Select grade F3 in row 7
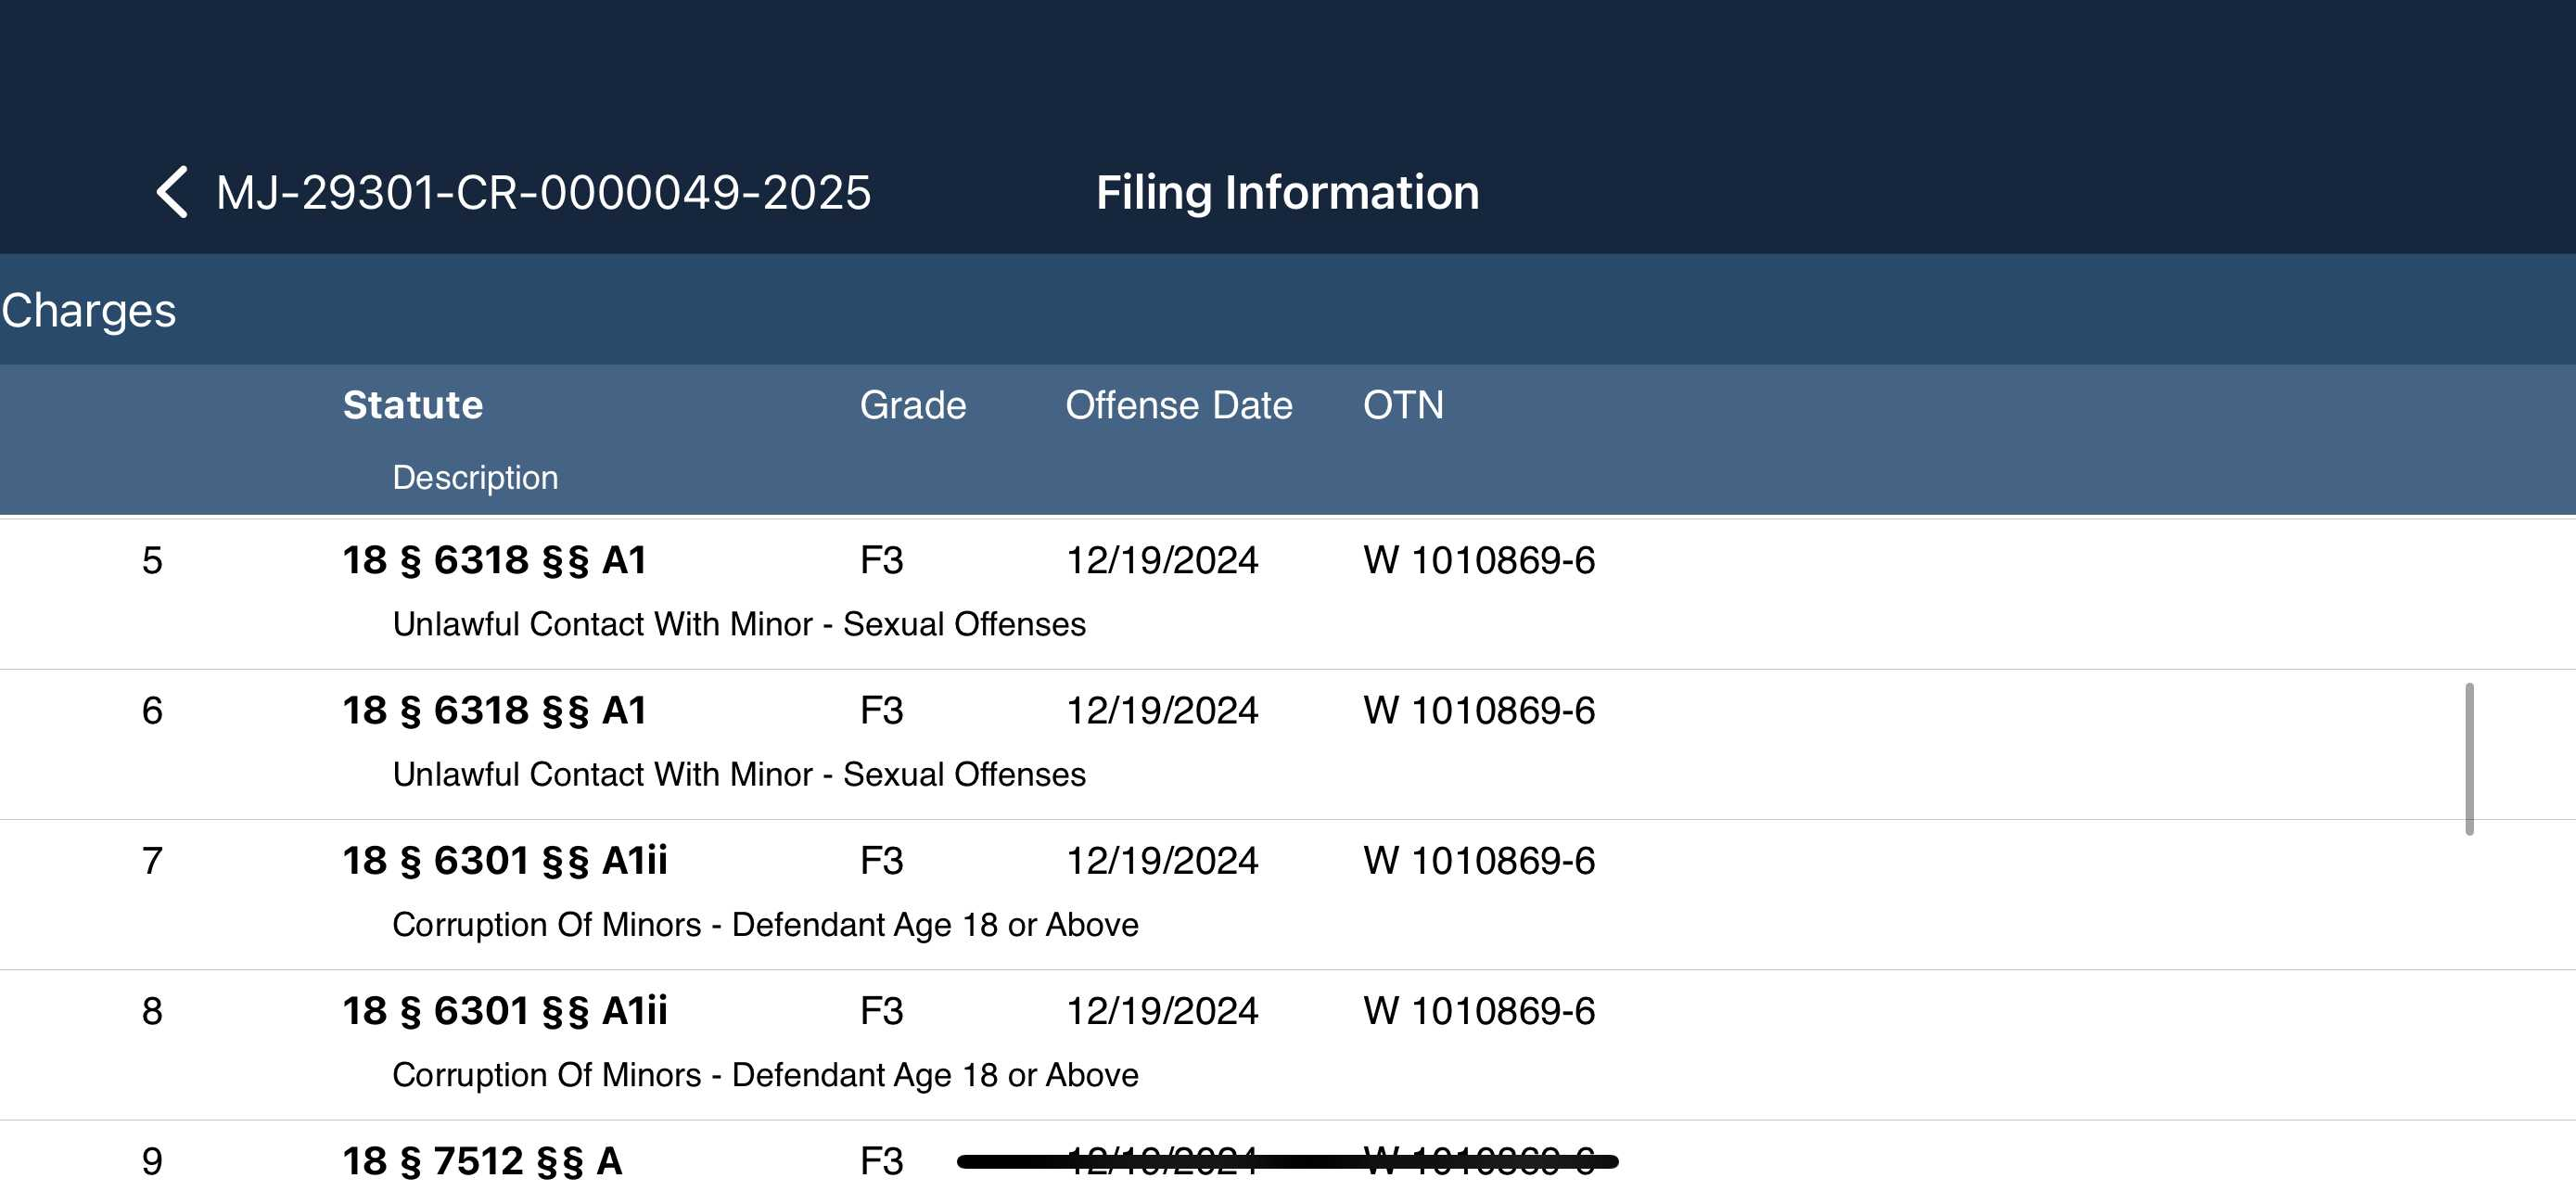Viewport: 2576px width, 1191px height. tap(881, 861)
